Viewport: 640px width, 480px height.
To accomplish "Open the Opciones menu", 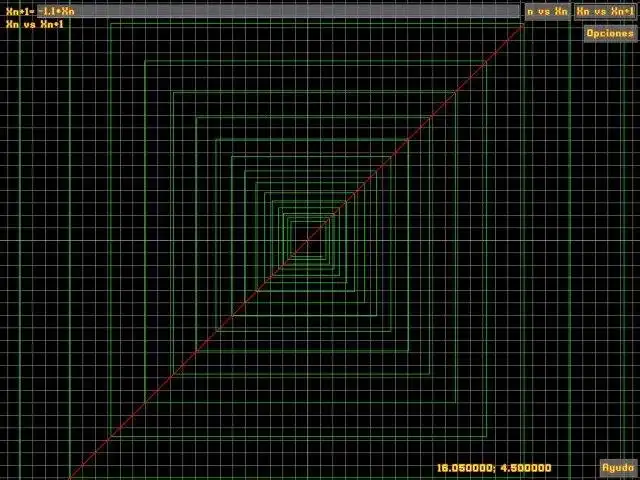I will pyautogui.click(x=609, y=33).
